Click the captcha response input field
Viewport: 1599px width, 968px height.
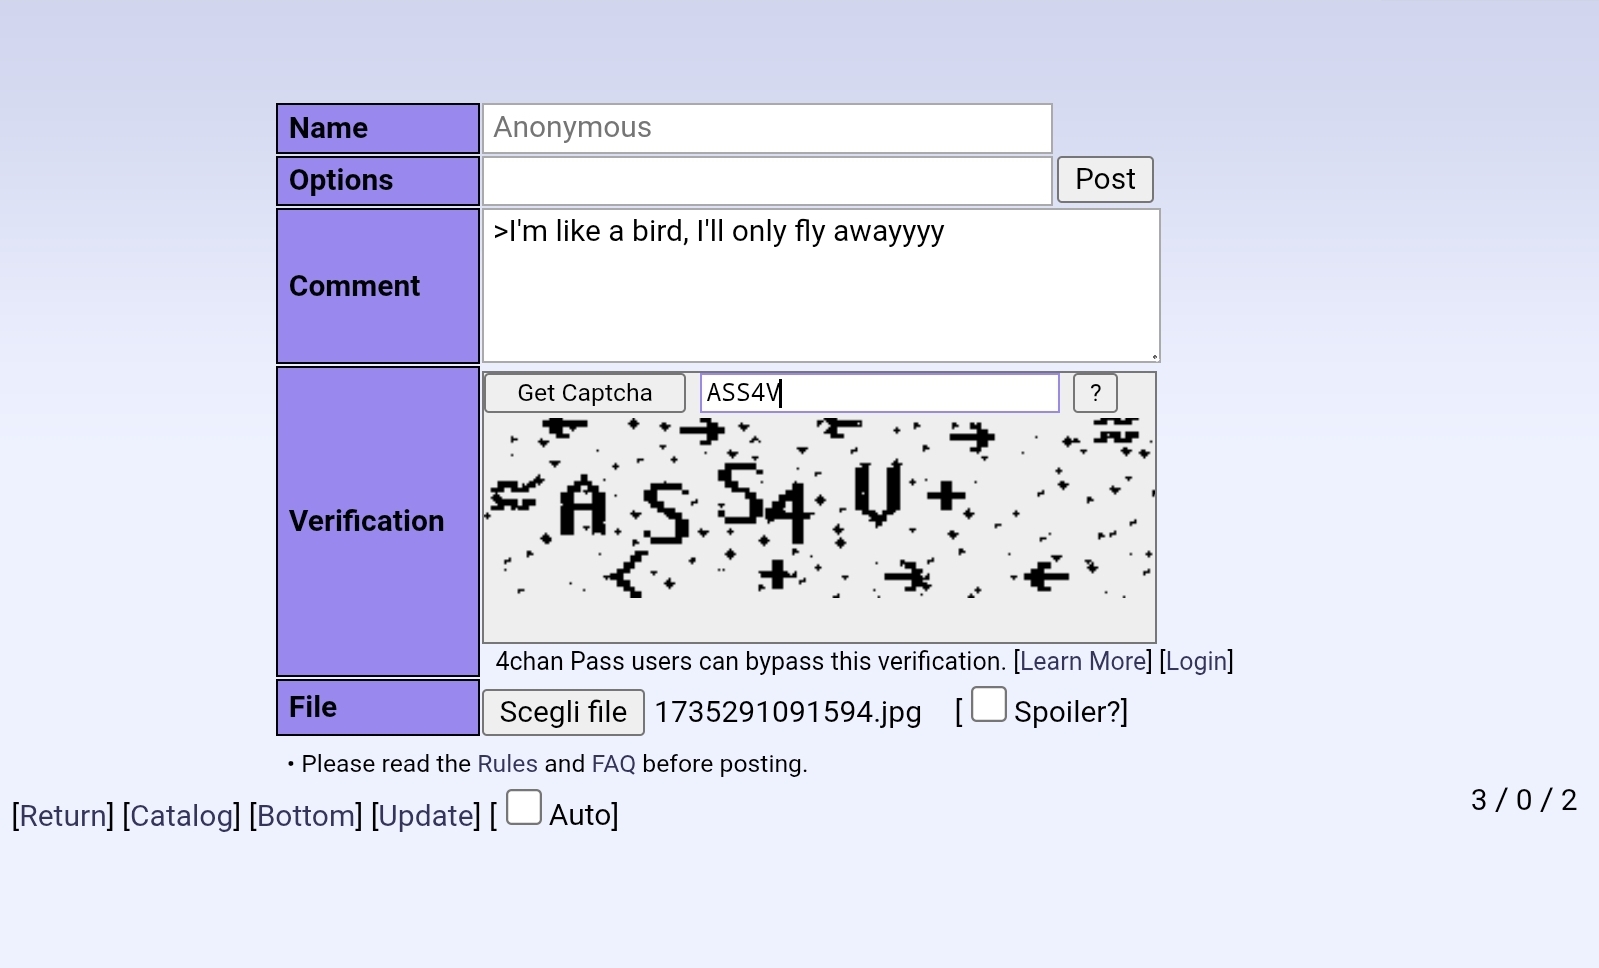[879, 393]
